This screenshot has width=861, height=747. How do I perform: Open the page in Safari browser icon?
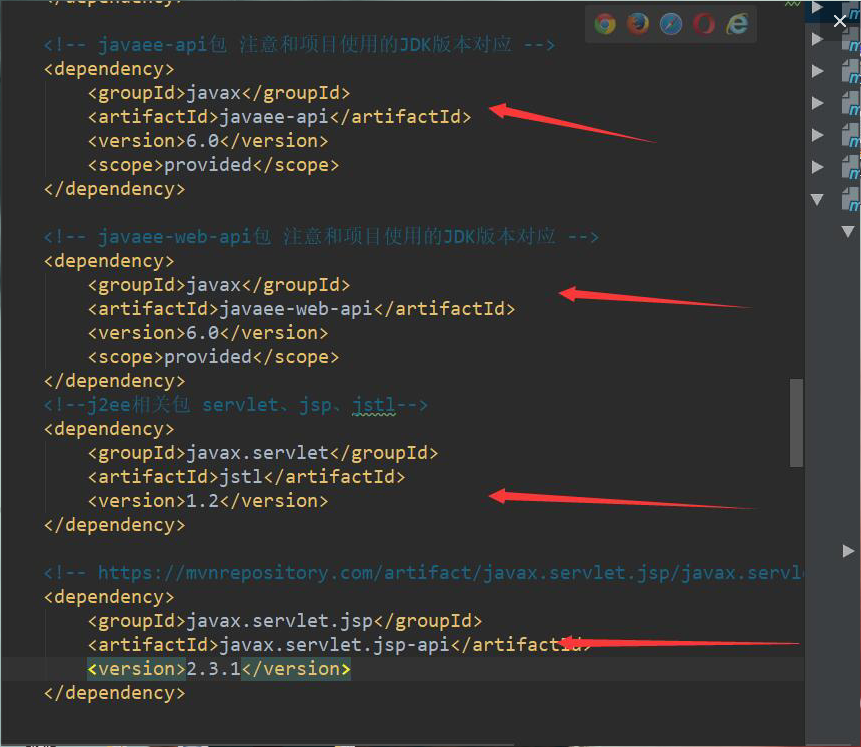[671, 24]
